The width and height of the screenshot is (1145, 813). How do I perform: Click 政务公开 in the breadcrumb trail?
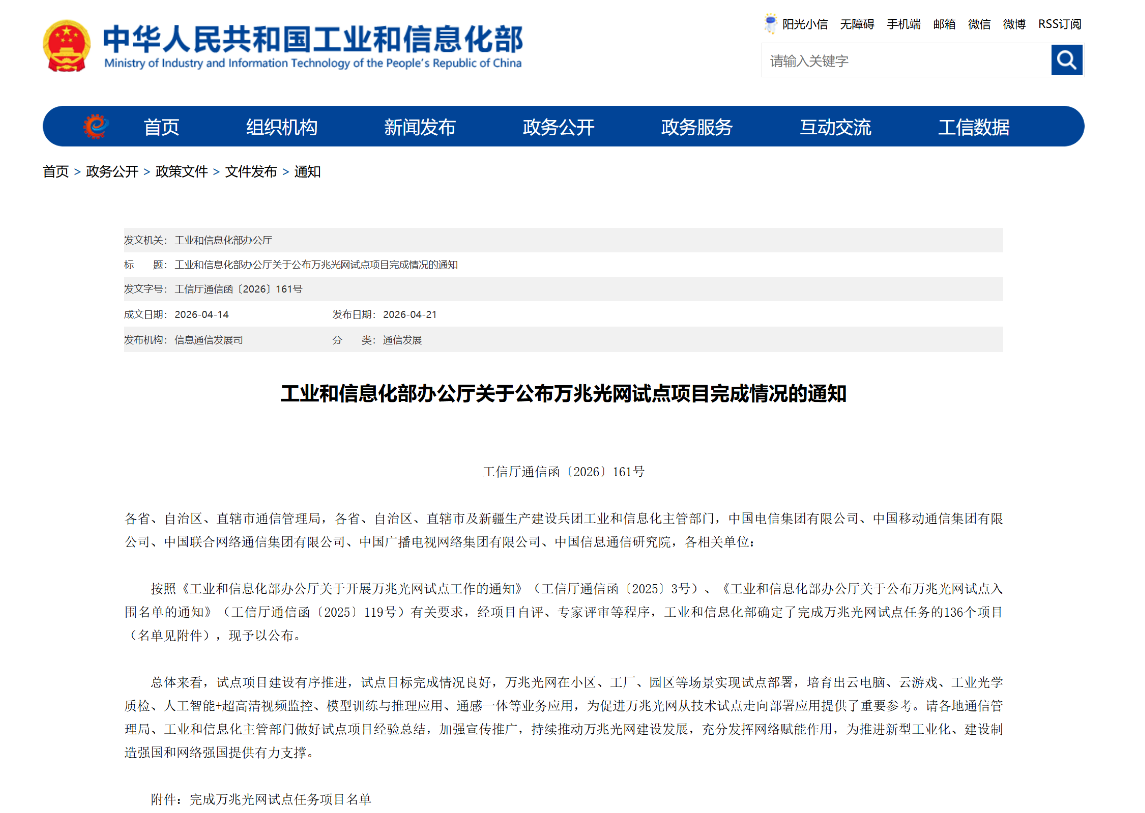coord(112,172)
